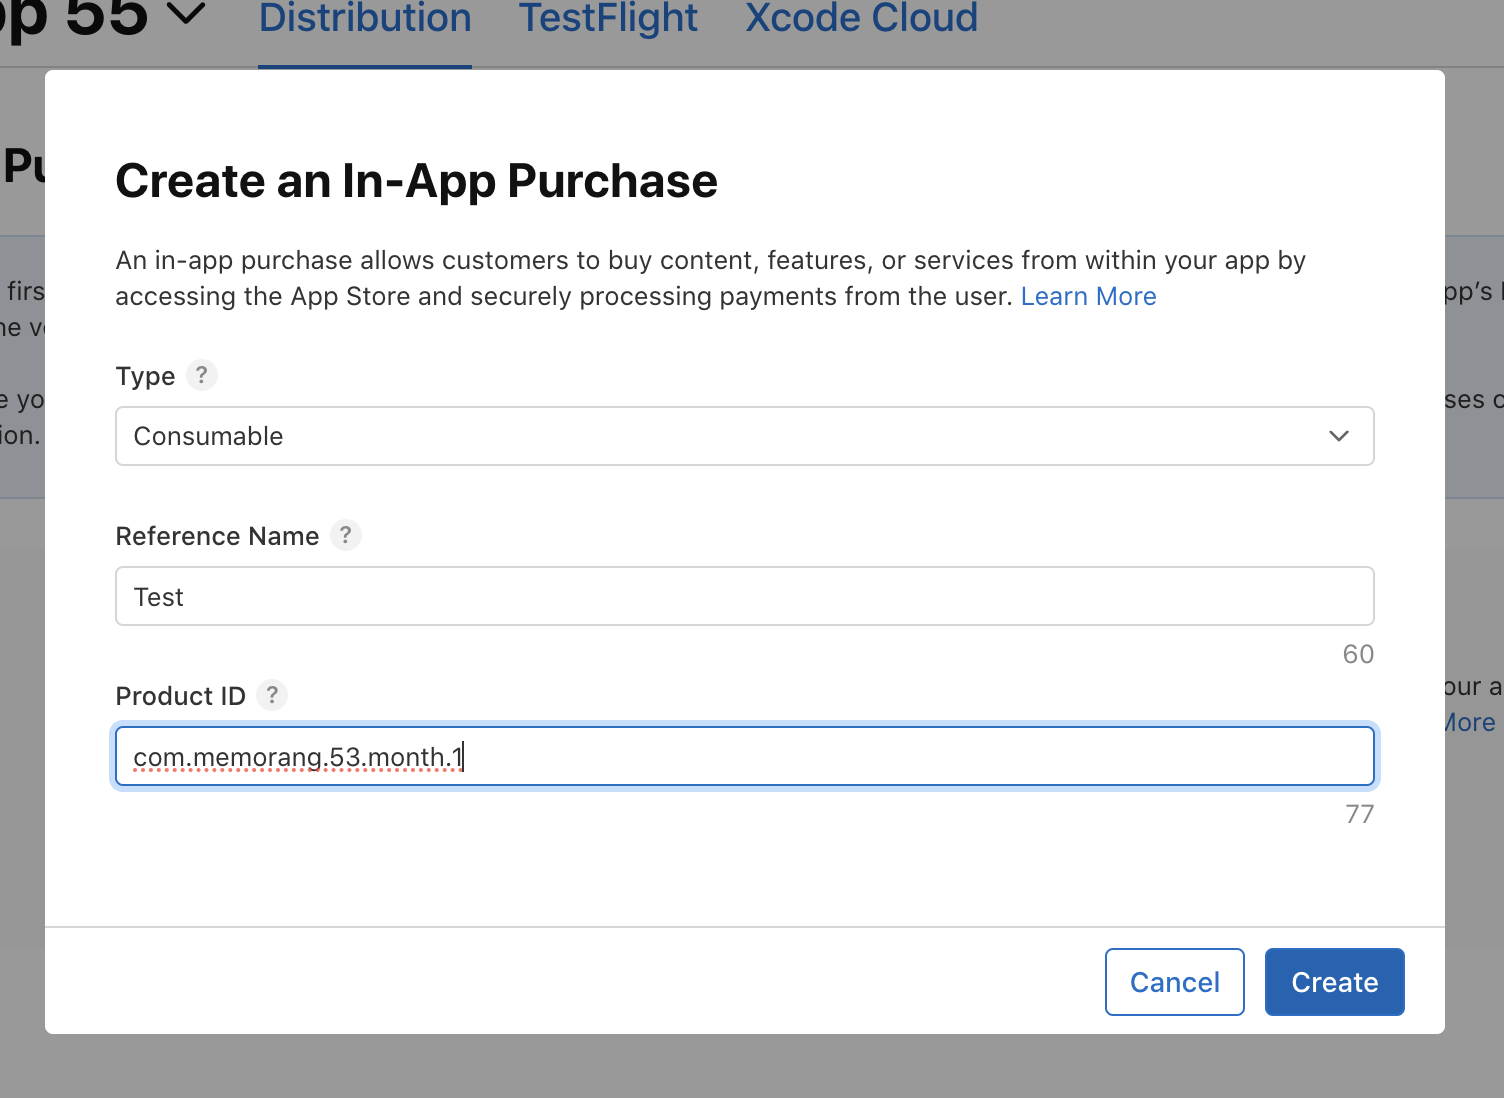Click the Create an In-App Purchase heading
Screen dimensions: 1504x1098
point(416,181)
